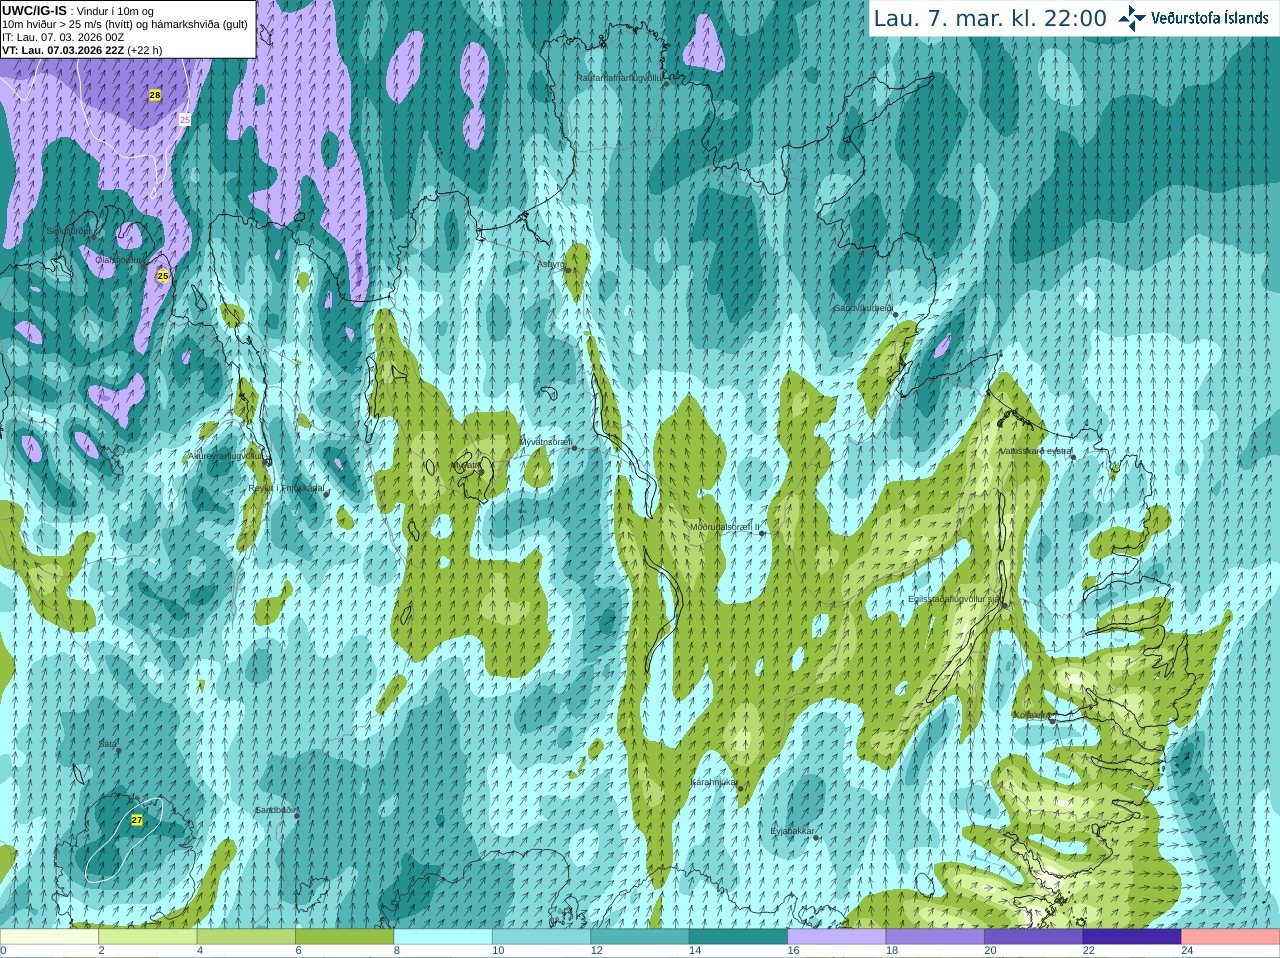
Task: Select the Siglufjörður station label
Action: click(69, 231)
